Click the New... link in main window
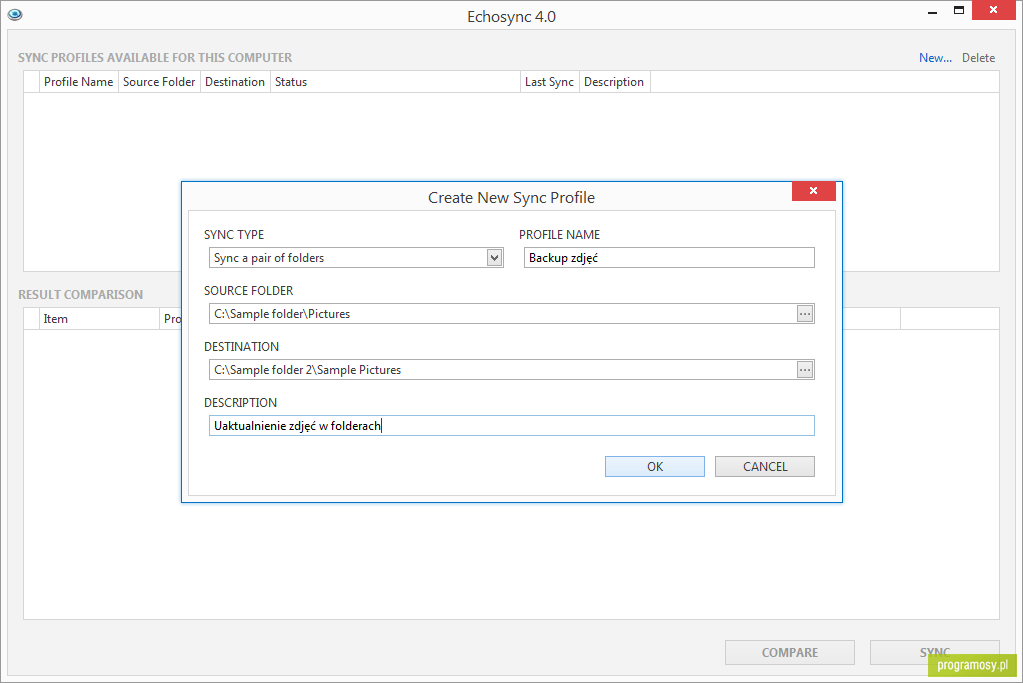The height and width of the screenshot is (683, 1023). pos(935,58)
